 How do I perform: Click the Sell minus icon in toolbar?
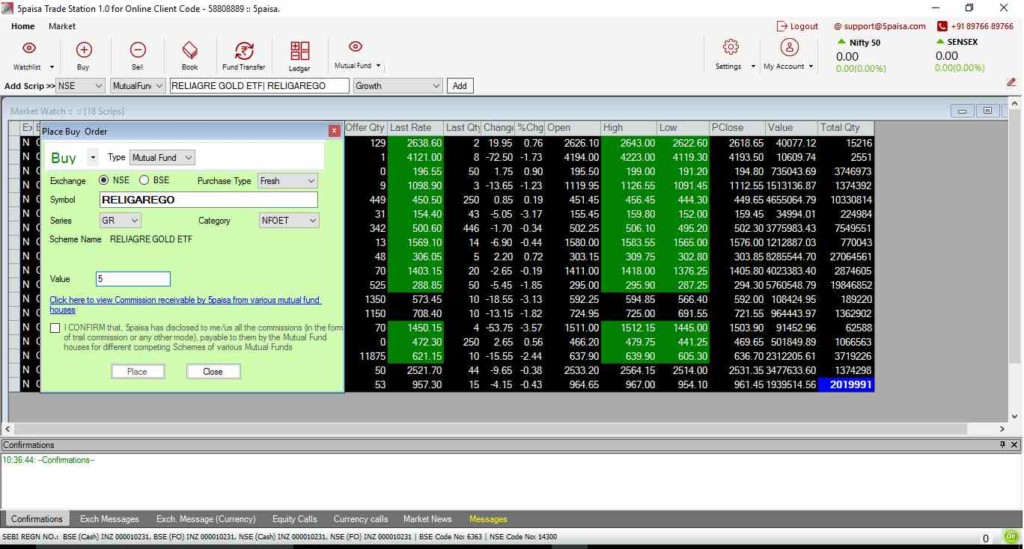pyautogui.click(x=138, y=49)
